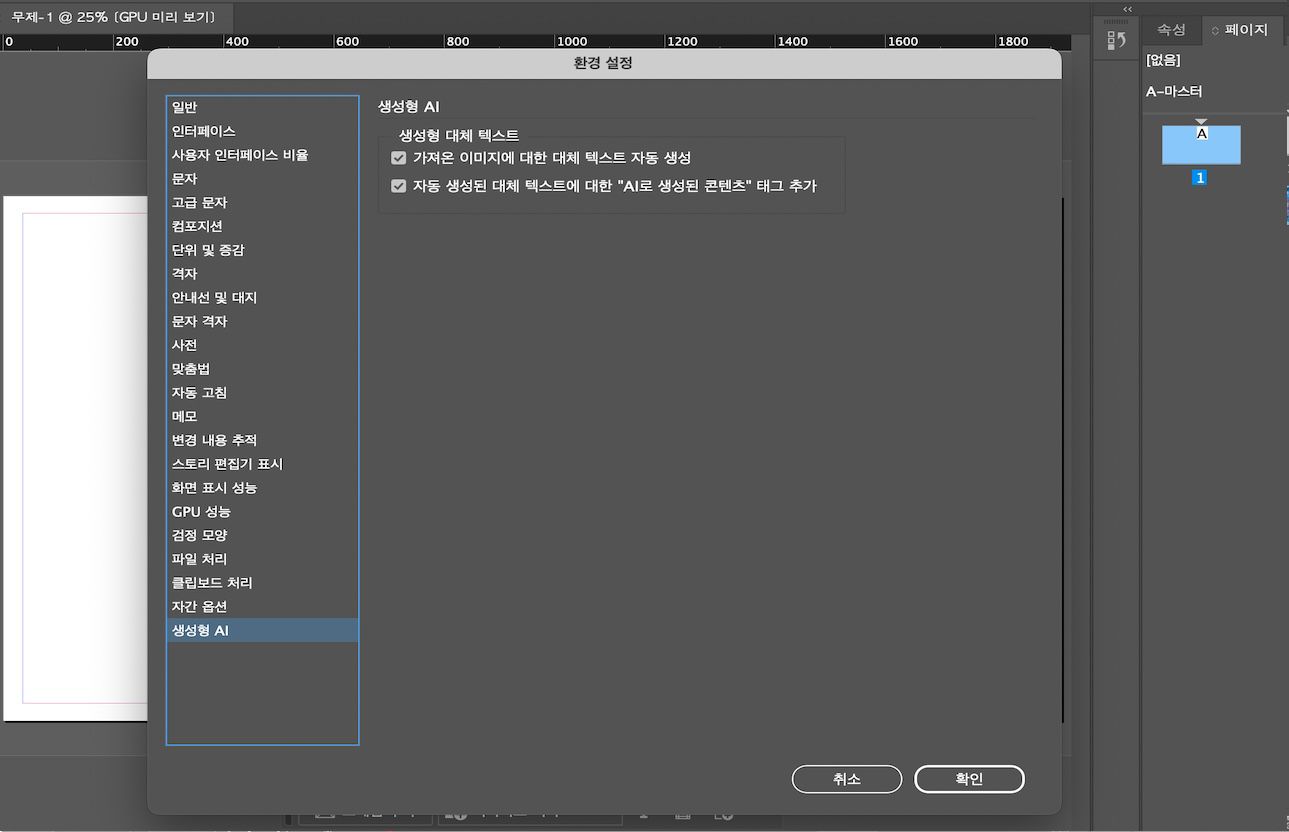This screenshot has width=1289, height=832.
Task: Uncheck "AI로 생성된 콘텐츠" 태그 추가 option
Action: [399, 186]
